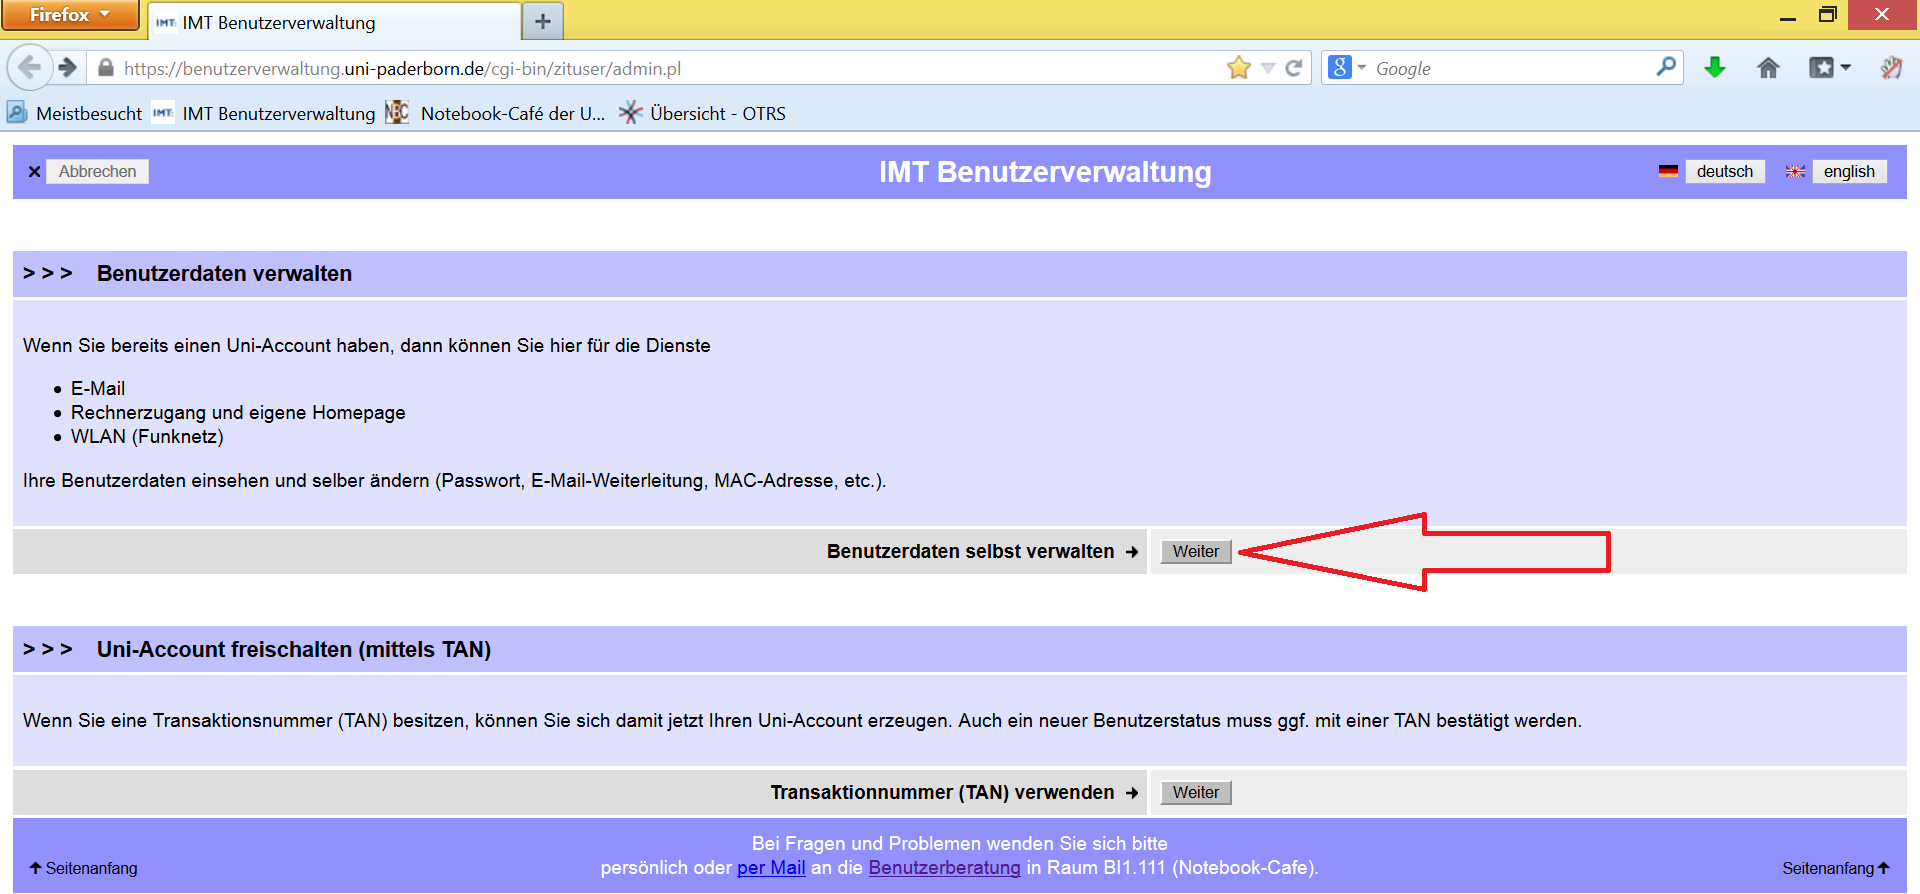1920x894 pixels.
Task: Click the Abbrechen button
Action: (x=98, y=171)
